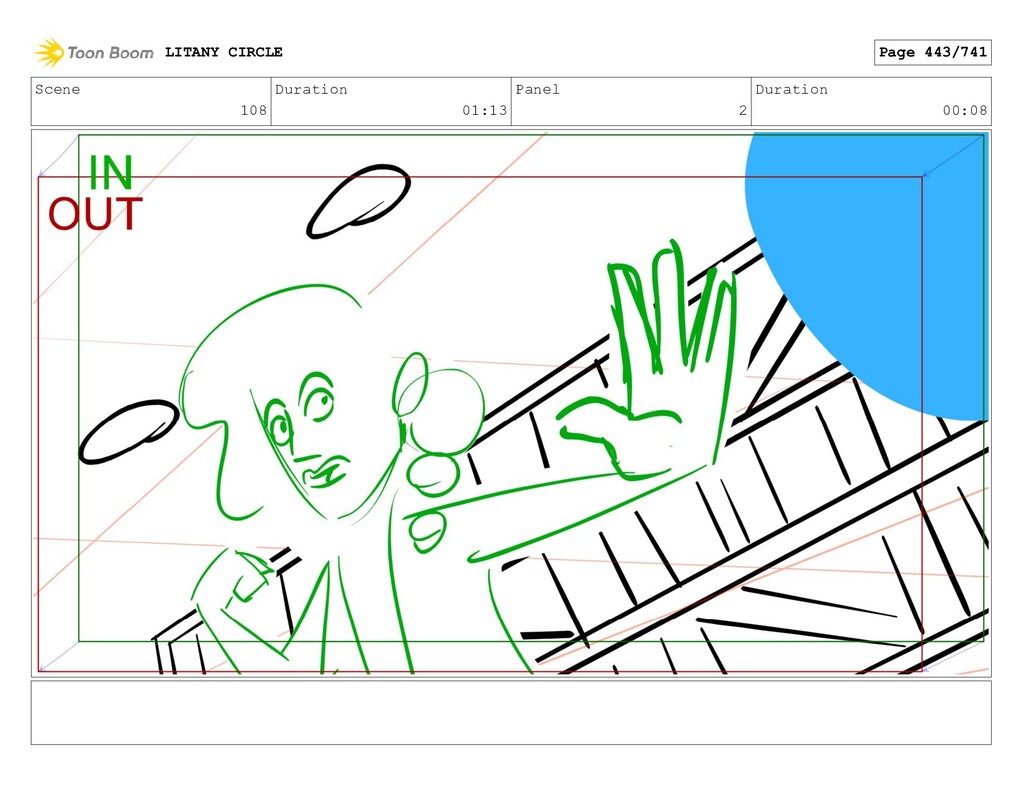
Task: Click the Toon Boom brand name text
Action: coord(110,53)
